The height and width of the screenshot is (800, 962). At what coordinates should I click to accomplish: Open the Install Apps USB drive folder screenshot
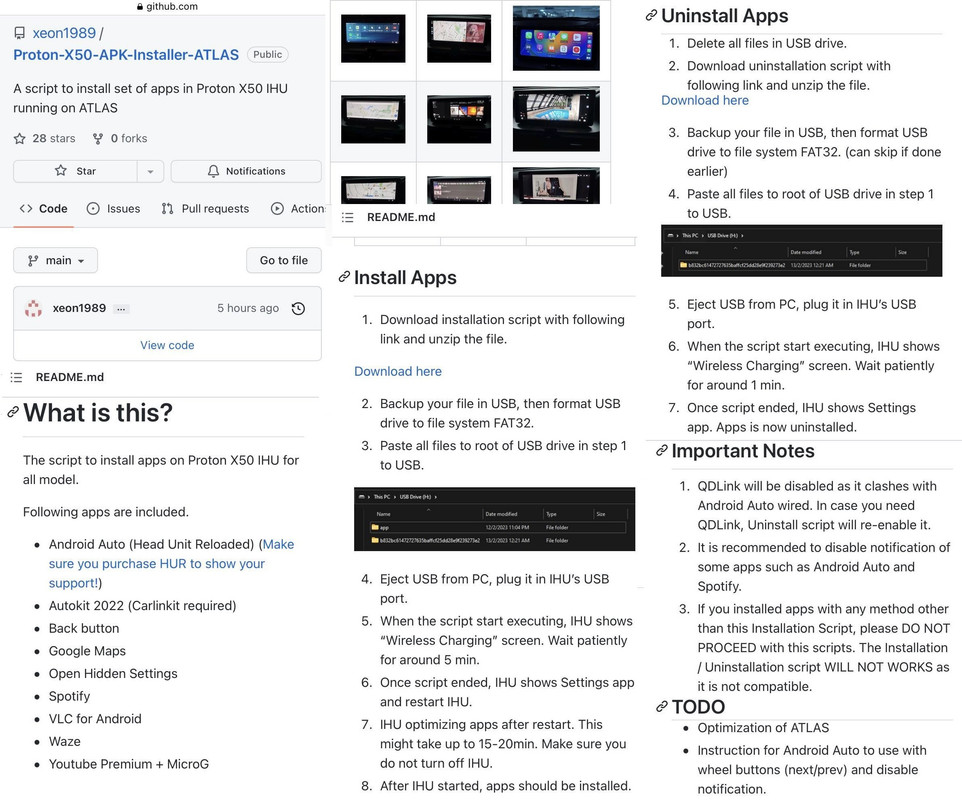494,519
